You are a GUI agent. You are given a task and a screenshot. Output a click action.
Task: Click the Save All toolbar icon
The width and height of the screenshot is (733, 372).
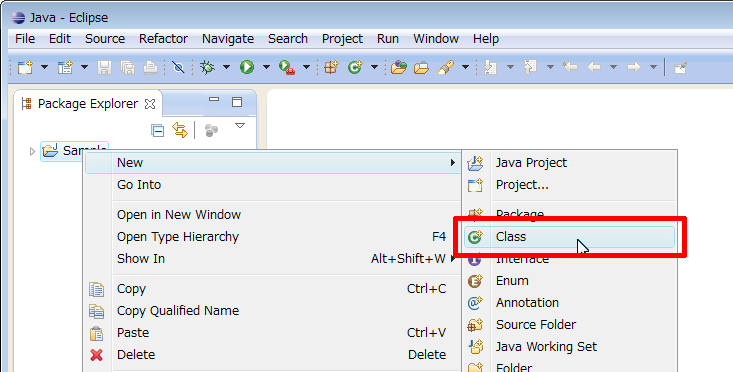click(x=128, y=67)
